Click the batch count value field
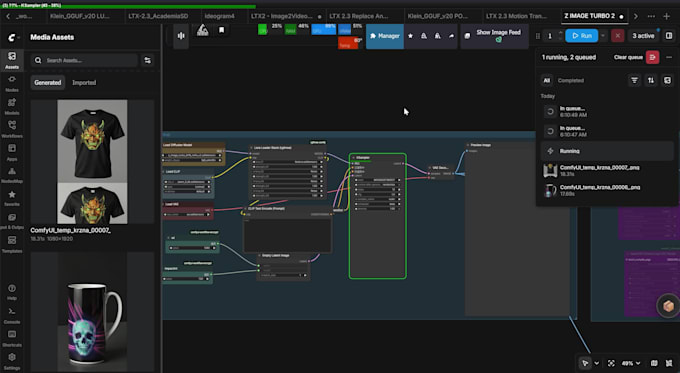 click(x=550, y=36)
